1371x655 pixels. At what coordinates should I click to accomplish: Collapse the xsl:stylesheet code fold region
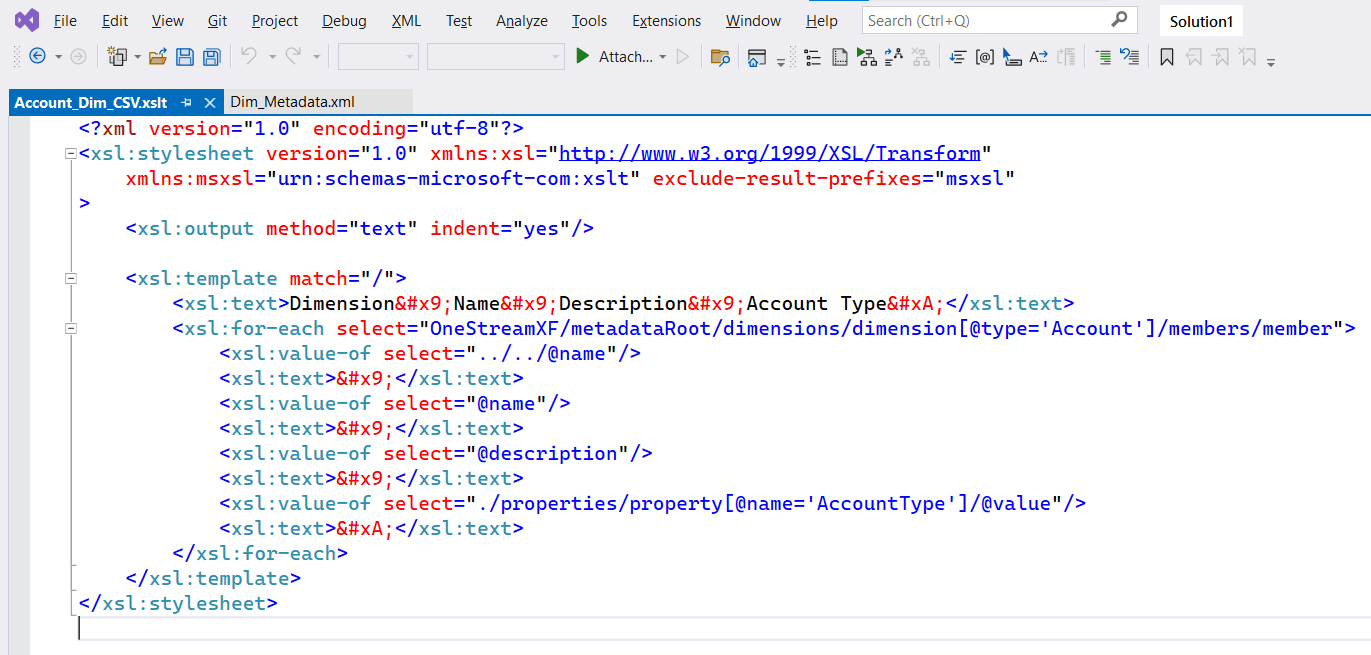[70, 153]
